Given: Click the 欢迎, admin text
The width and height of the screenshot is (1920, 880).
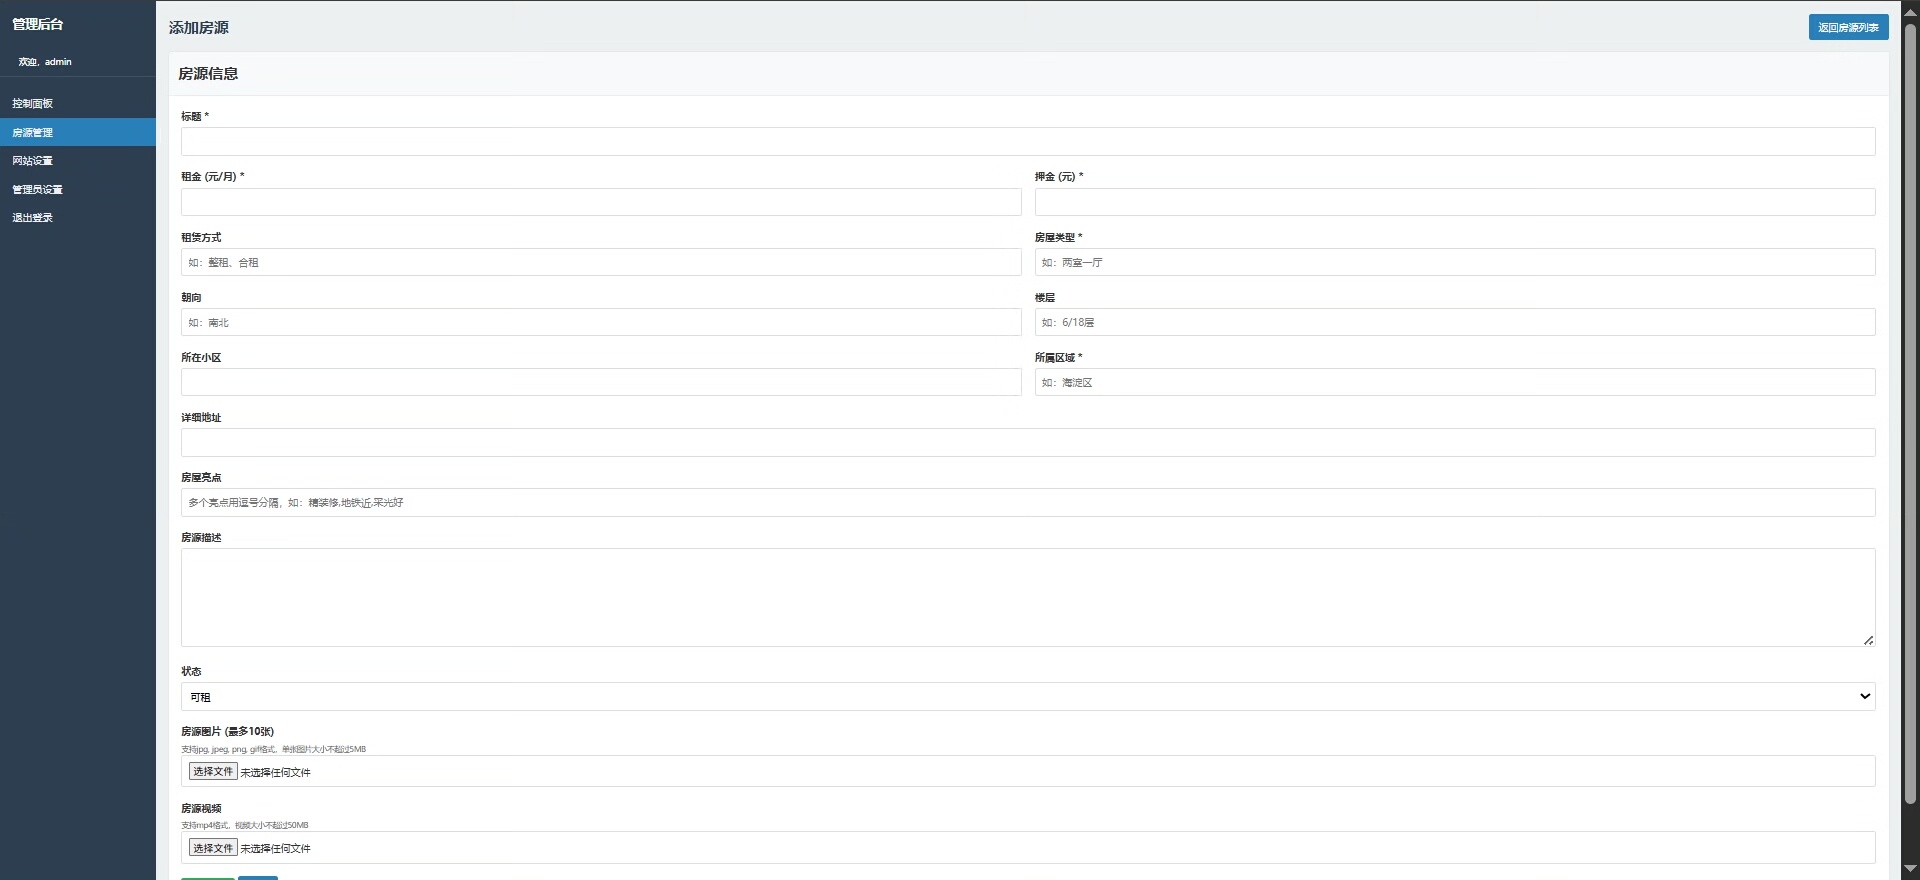Looking at the screenshot, I should click(45, 62).
